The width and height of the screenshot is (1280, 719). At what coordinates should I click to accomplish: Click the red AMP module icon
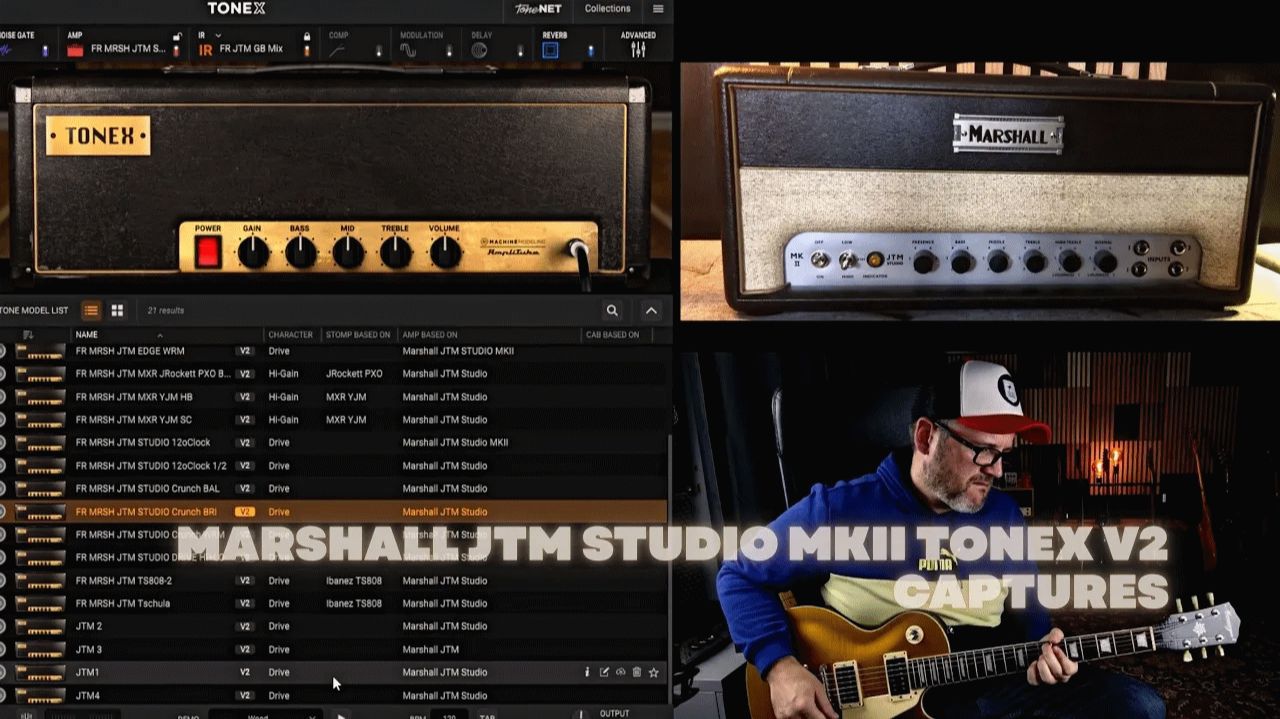(75, 50)
